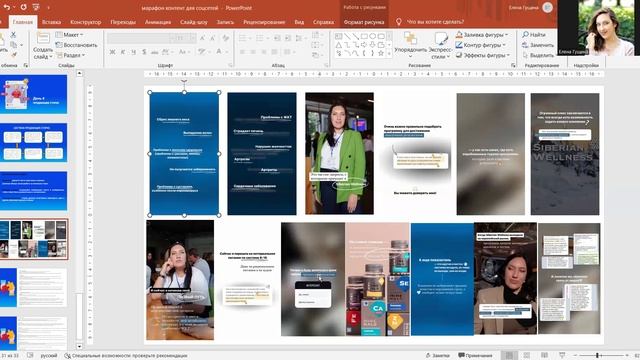The height and width of the screenshot is (360, 640).
Task: Switch to Slide Sorter view icon
Action: [x=527, y=355]
